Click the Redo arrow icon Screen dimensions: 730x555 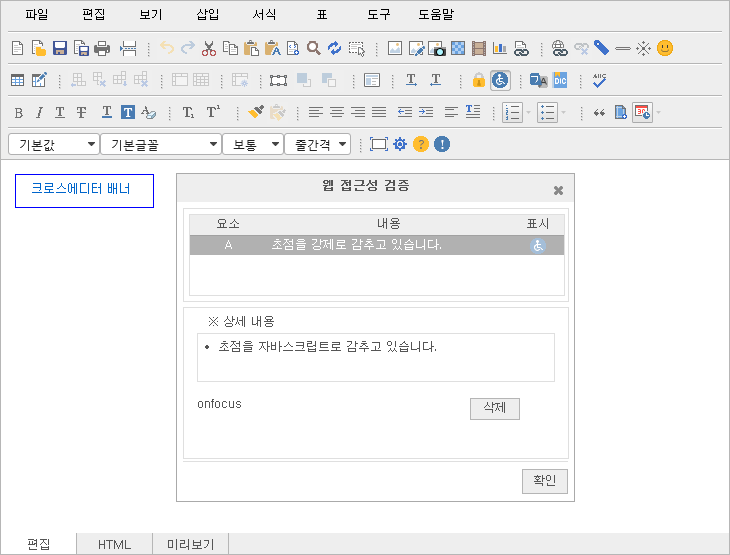188,47
